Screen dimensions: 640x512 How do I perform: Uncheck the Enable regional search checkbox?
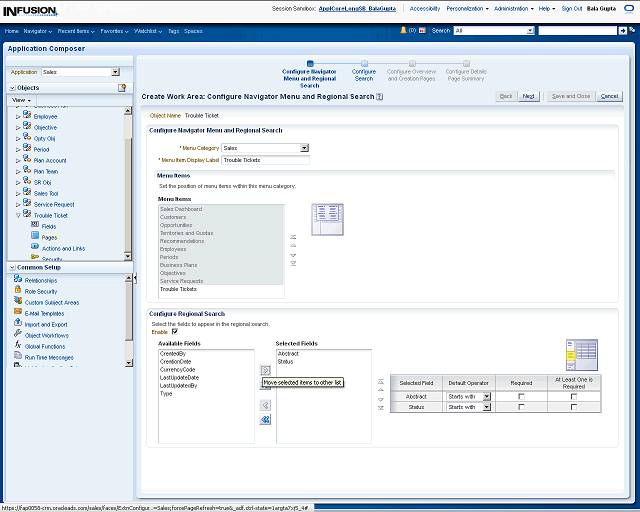(175, 331)
